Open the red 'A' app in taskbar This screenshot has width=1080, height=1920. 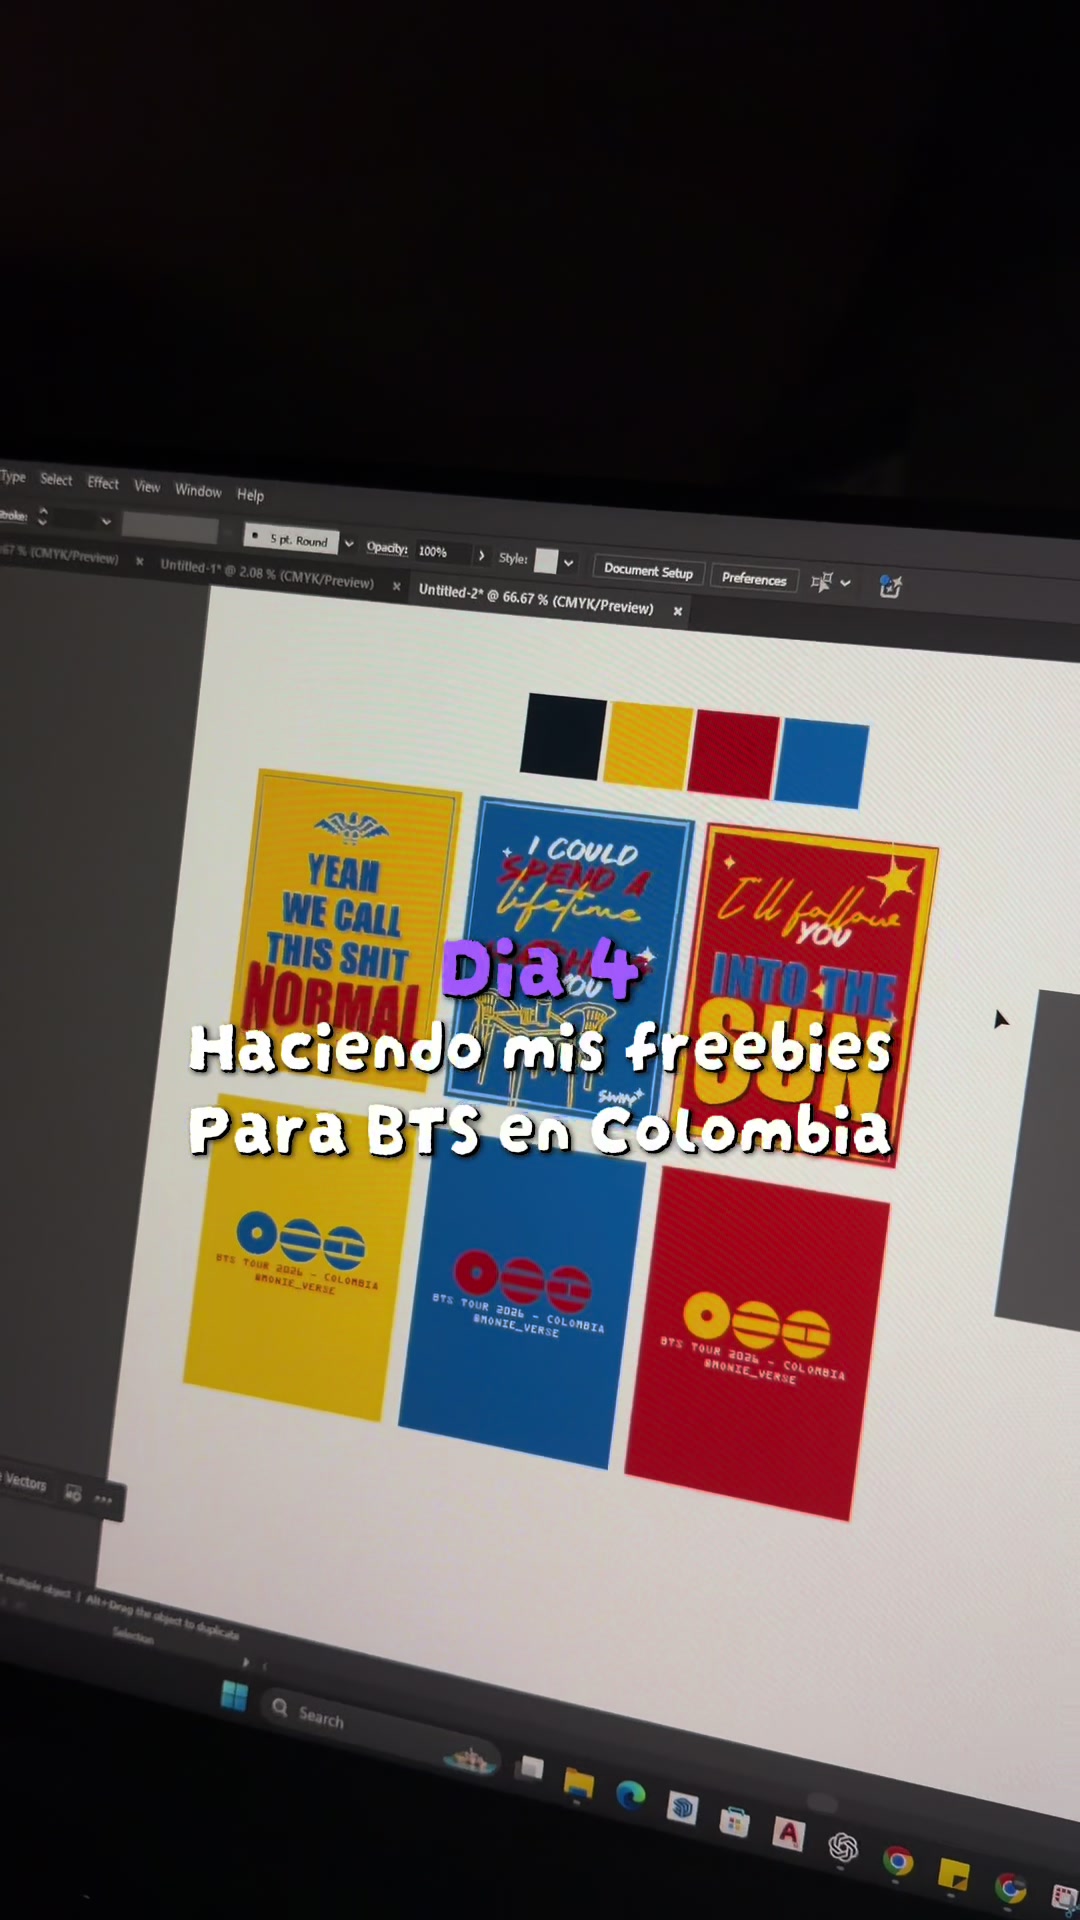point(788,1833)
